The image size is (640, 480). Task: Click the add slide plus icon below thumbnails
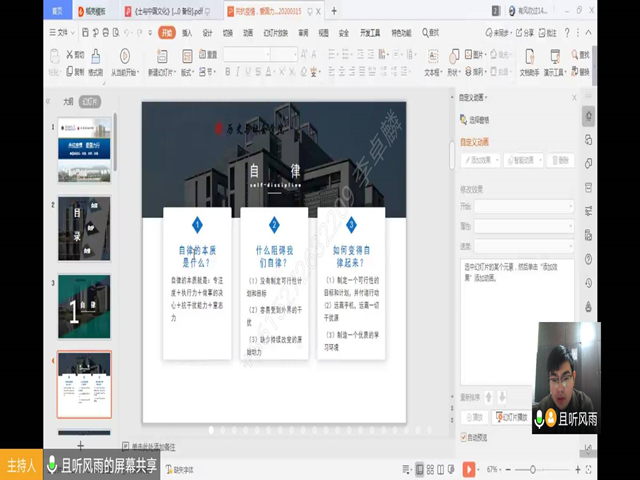coord(81,444)
